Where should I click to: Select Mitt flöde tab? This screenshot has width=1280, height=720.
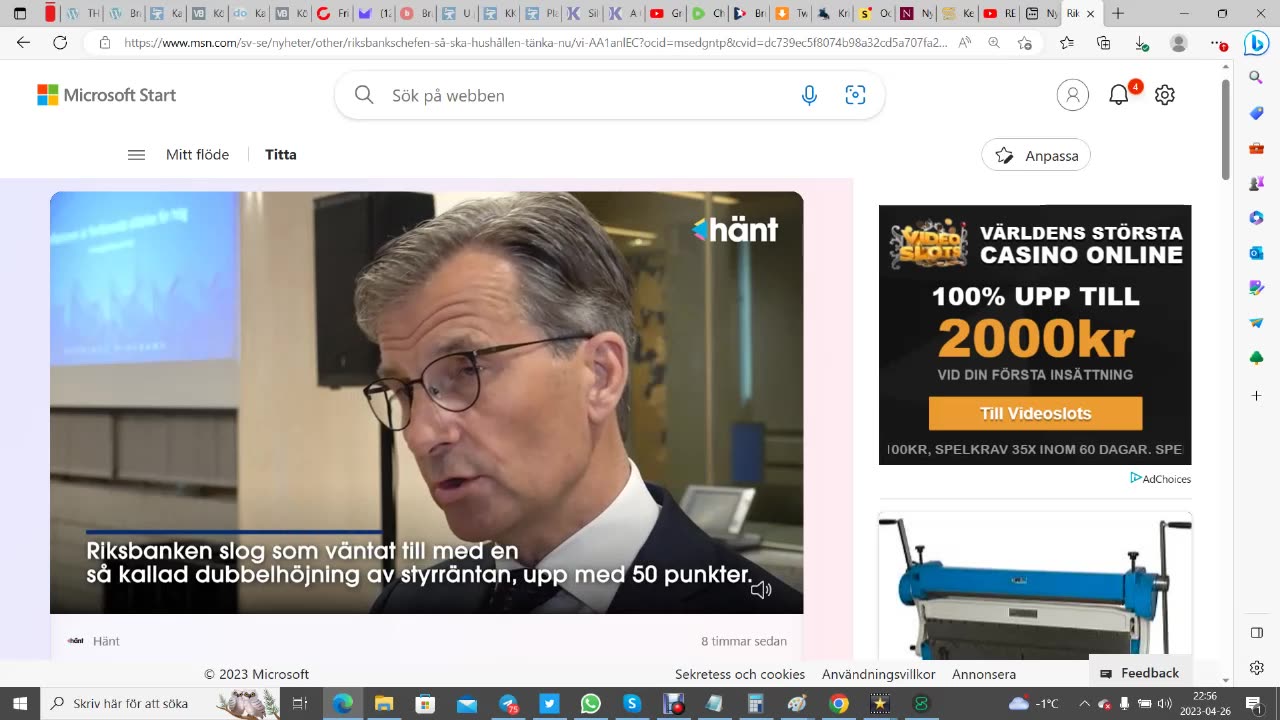point(197,155)
